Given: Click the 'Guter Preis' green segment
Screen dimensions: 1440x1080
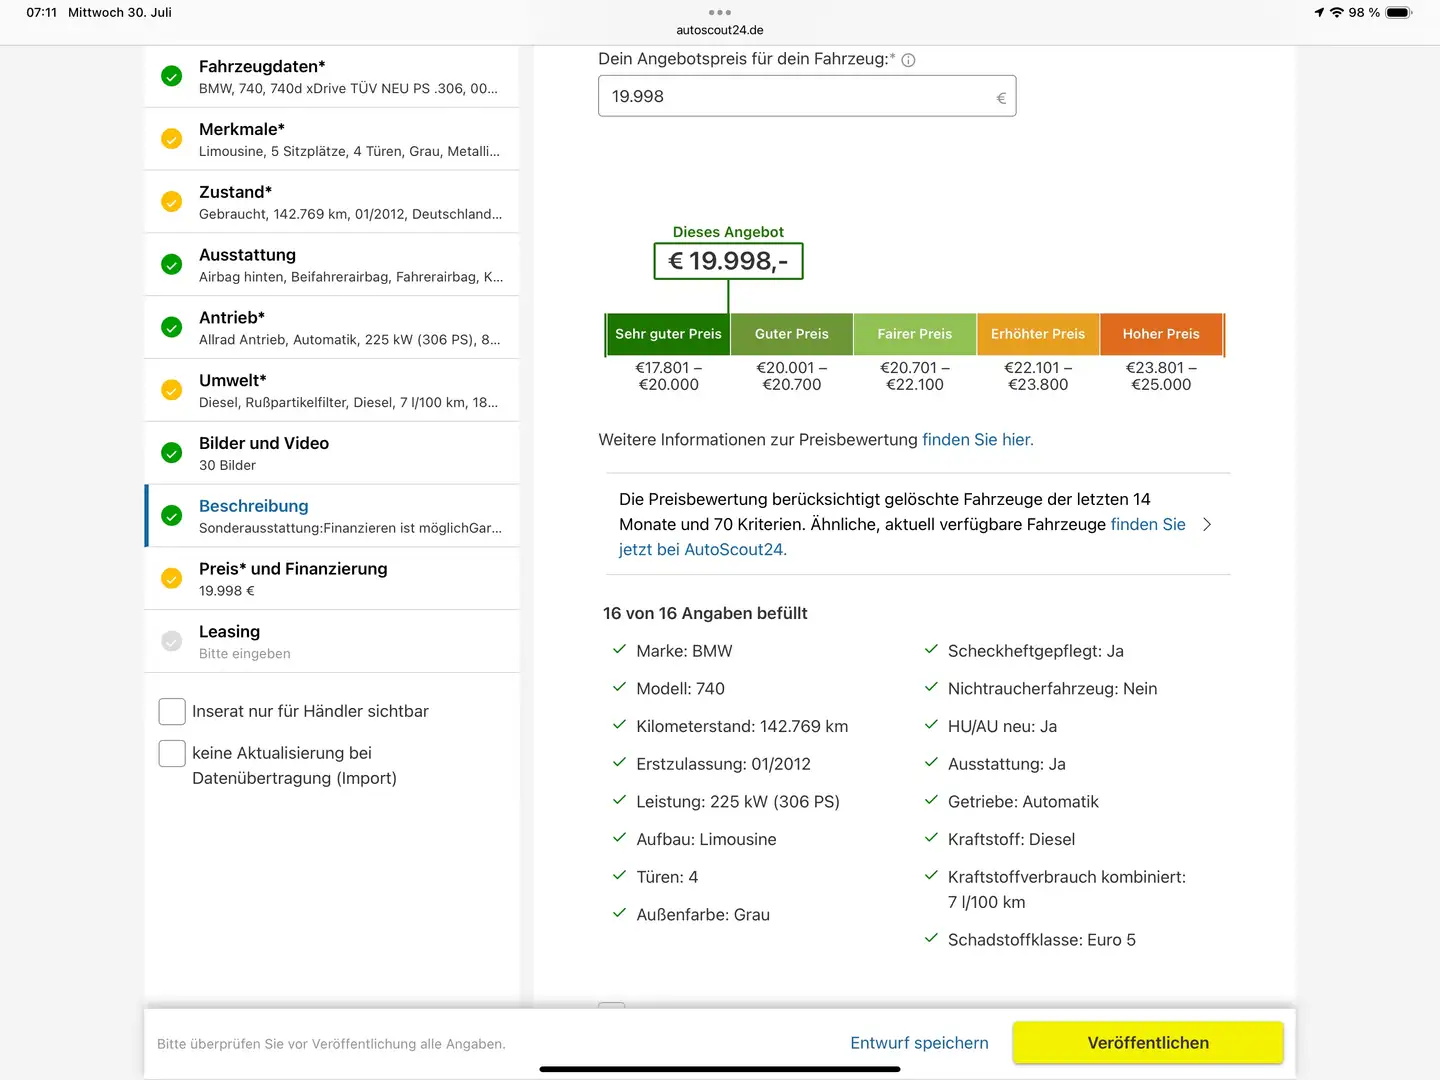Looking at the screenshot, I should (x=792, y=334).
